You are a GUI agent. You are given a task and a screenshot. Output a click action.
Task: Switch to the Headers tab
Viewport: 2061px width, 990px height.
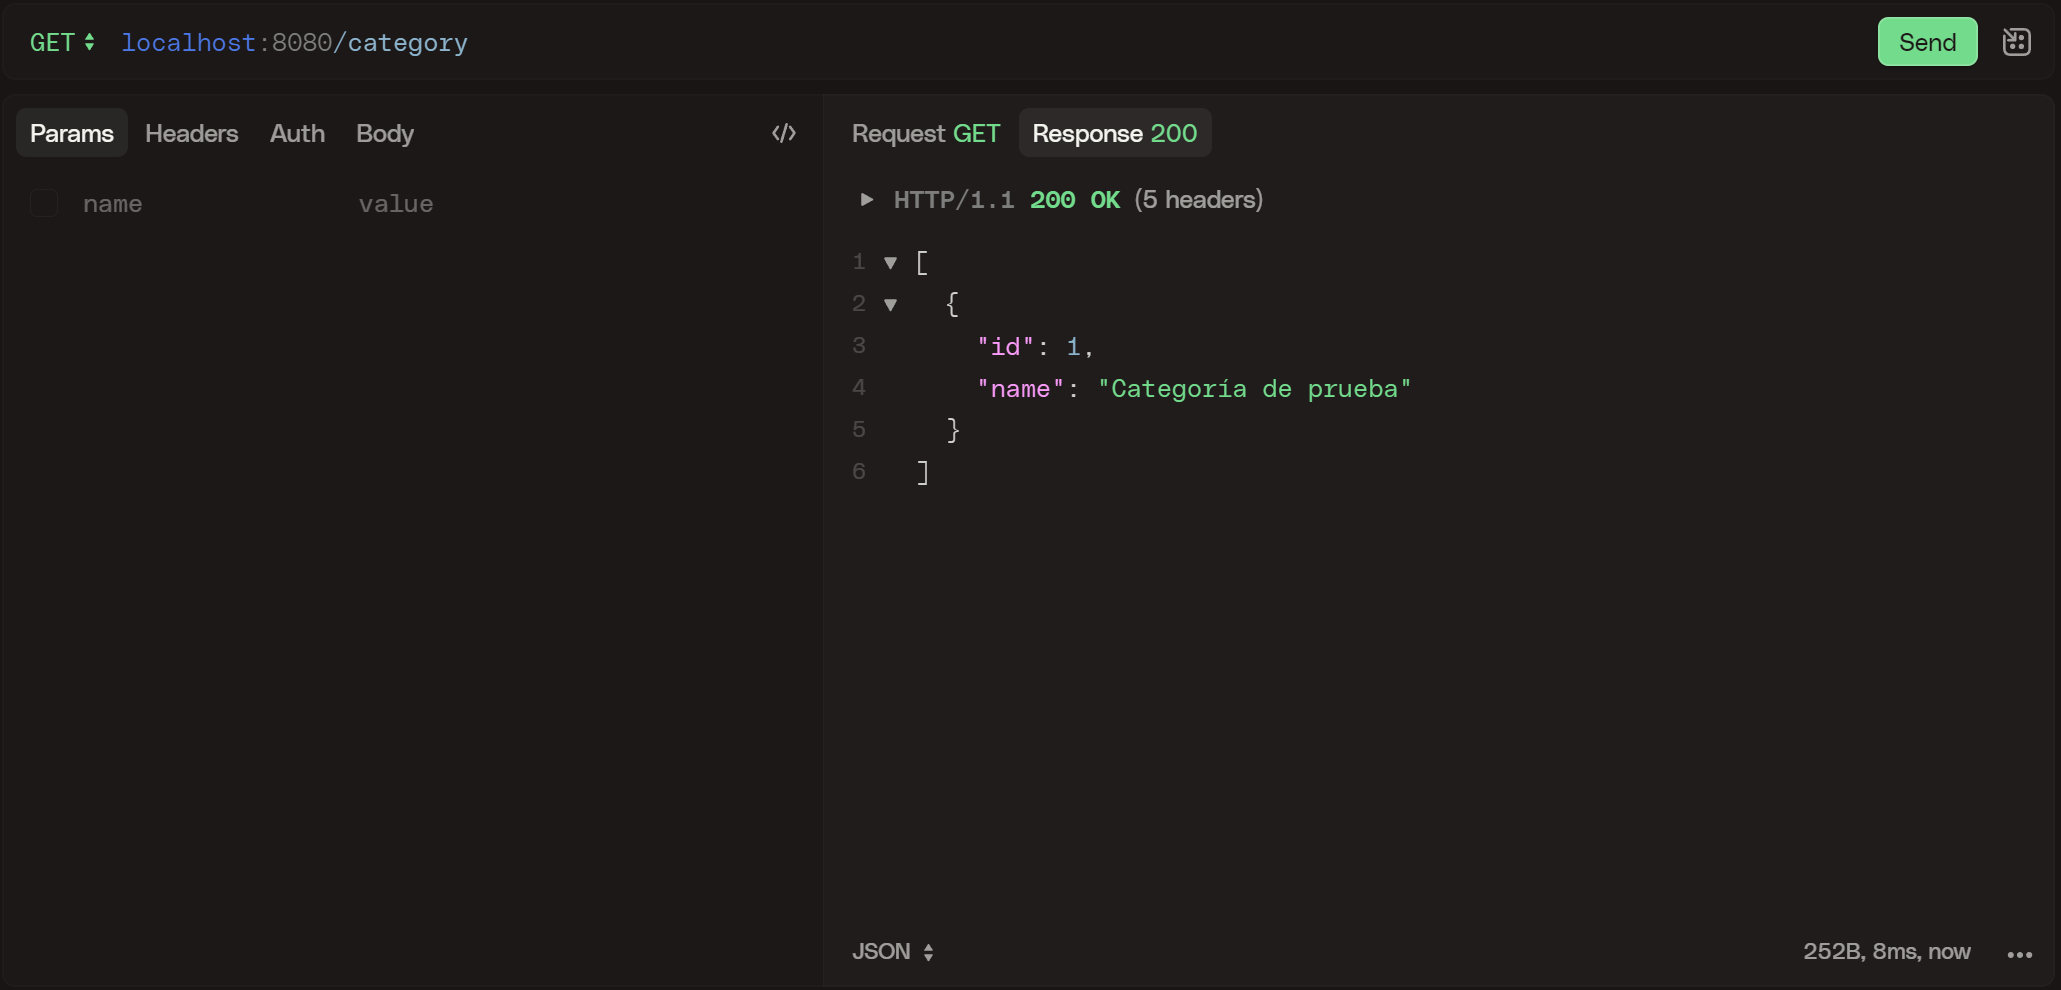(192, 133)
